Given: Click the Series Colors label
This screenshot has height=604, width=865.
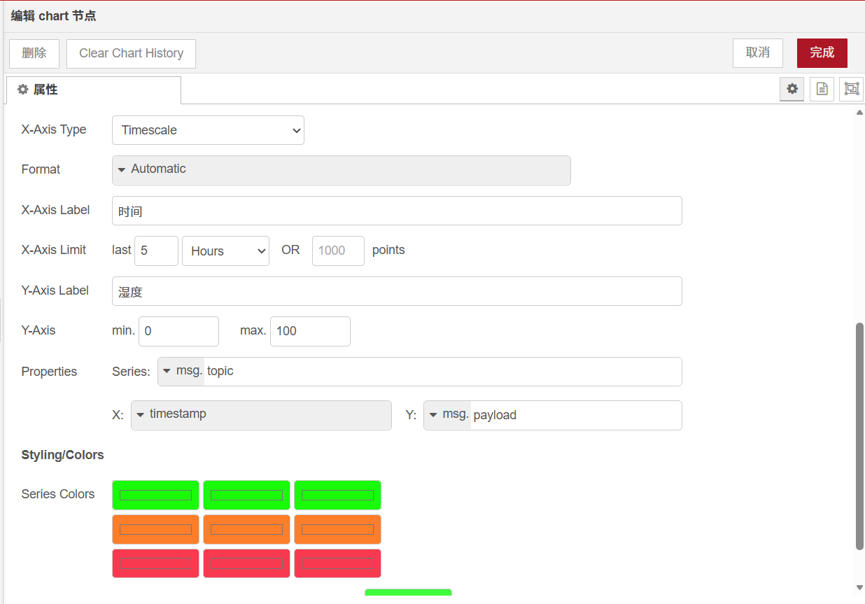Looking at the screenshot, I should coord(58,494).
